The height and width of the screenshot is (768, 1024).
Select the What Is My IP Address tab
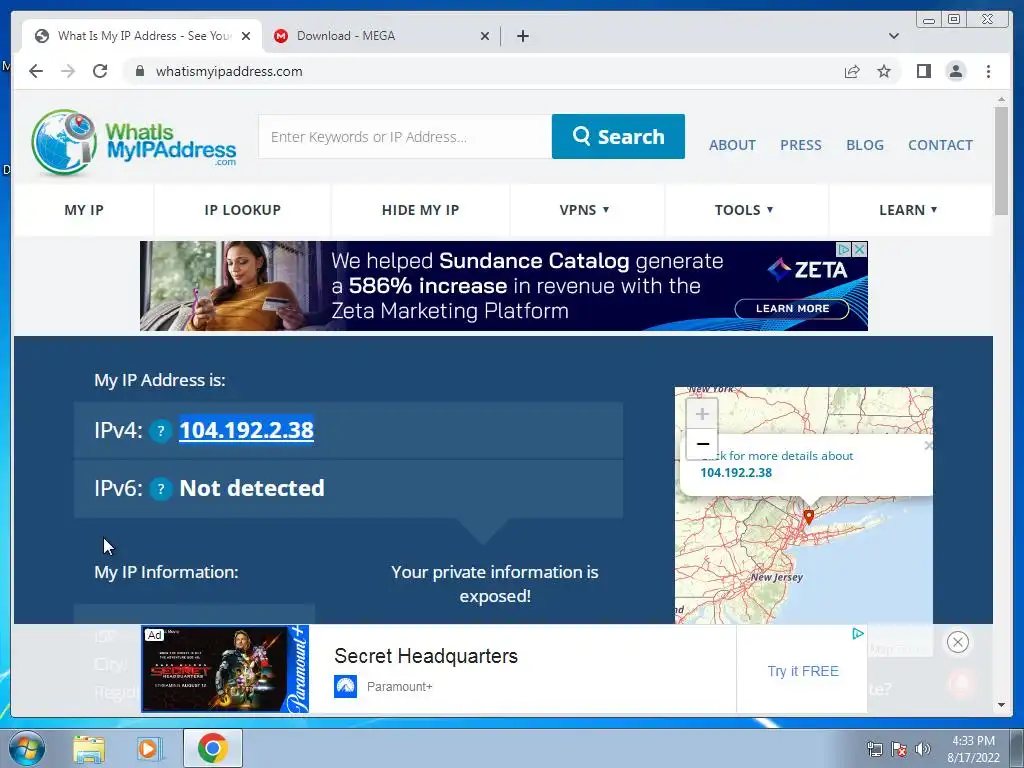[x=142, y=36]
